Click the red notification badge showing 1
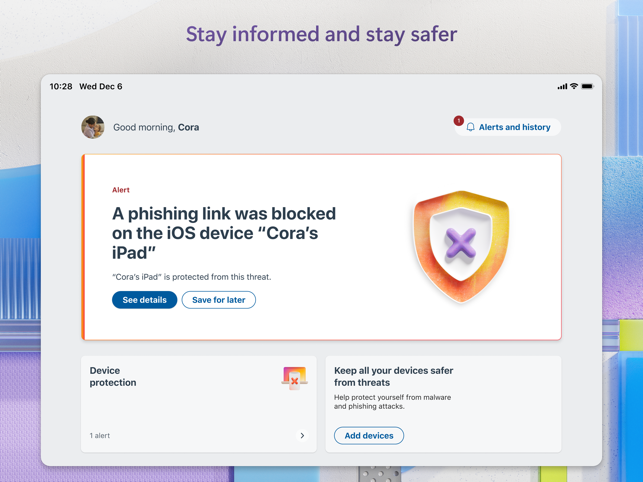643x482 pixels. 458,121
